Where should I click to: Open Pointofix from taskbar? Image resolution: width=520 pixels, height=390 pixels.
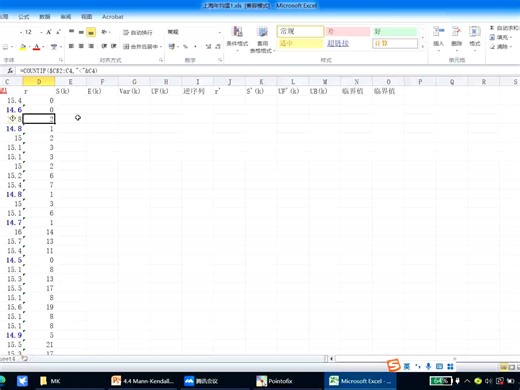pyautogui.click(x=274, y=381)
